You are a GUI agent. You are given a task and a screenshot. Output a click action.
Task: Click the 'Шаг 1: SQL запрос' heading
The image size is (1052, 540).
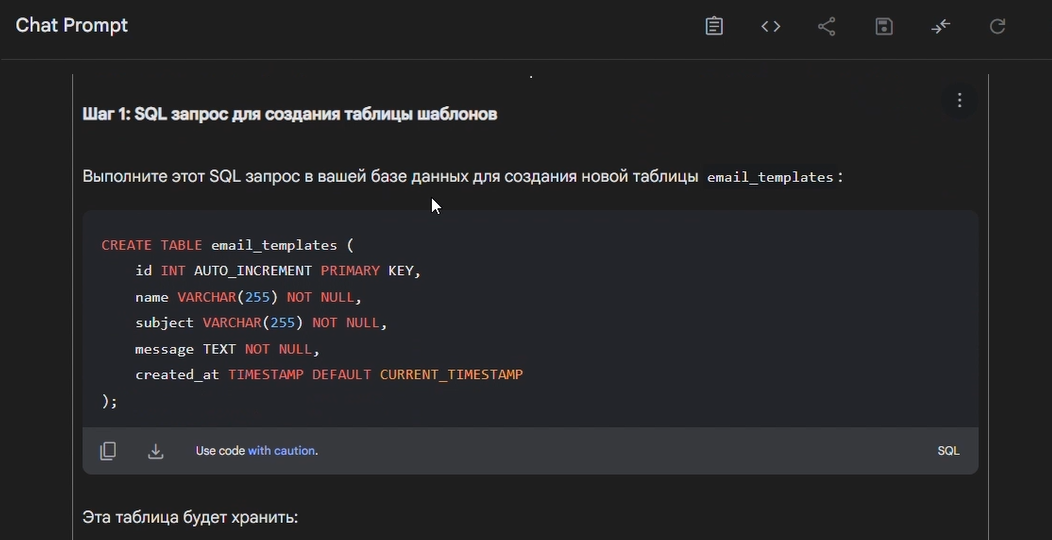click(x=289, y=114)
